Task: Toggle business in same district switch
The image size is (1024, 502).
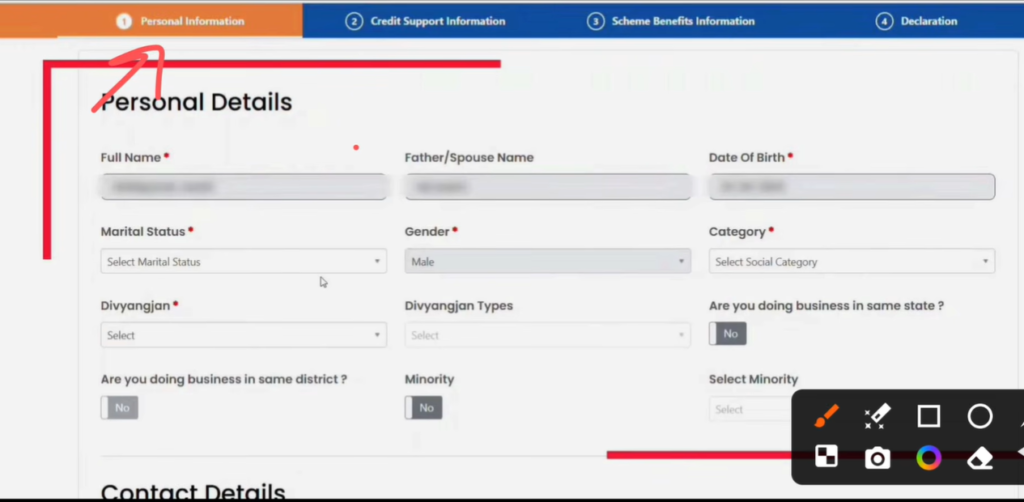Action: [x=120, y=407]
